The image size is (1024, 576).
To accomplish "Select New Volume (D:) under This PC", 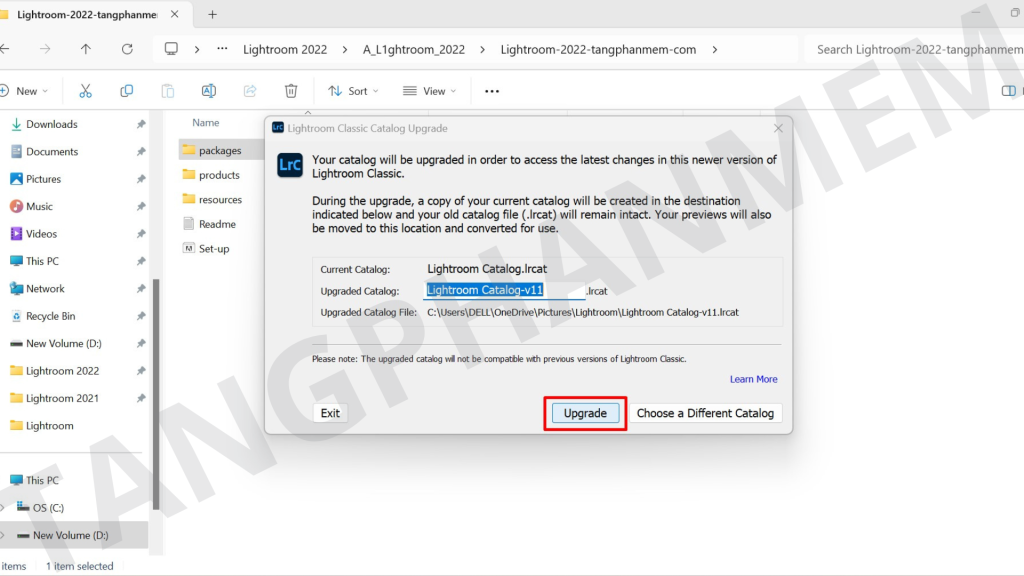I will tap(70, 535).
